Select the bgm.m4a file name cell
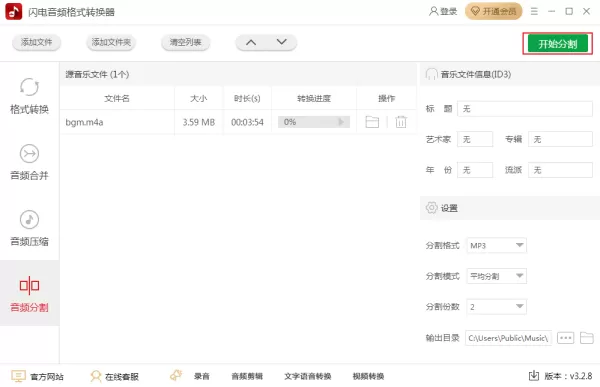 click(117, 122)
